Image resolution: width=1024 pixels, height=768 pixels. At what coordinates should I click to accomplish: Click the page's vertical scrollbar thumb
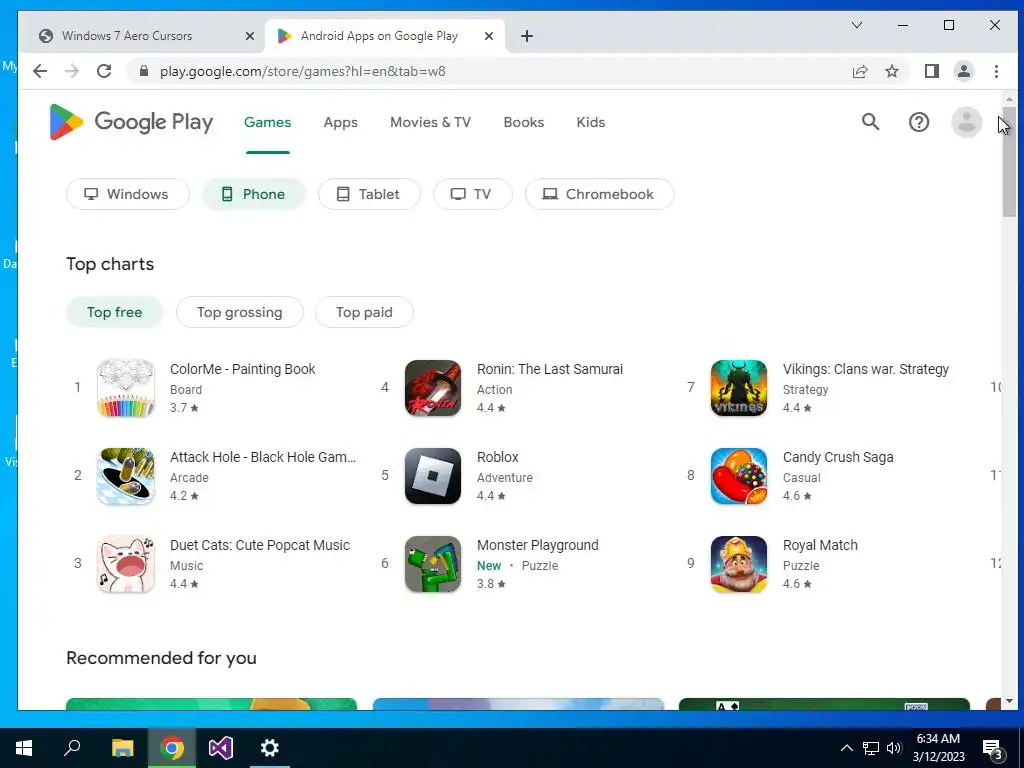click(x=1009, y=162)
